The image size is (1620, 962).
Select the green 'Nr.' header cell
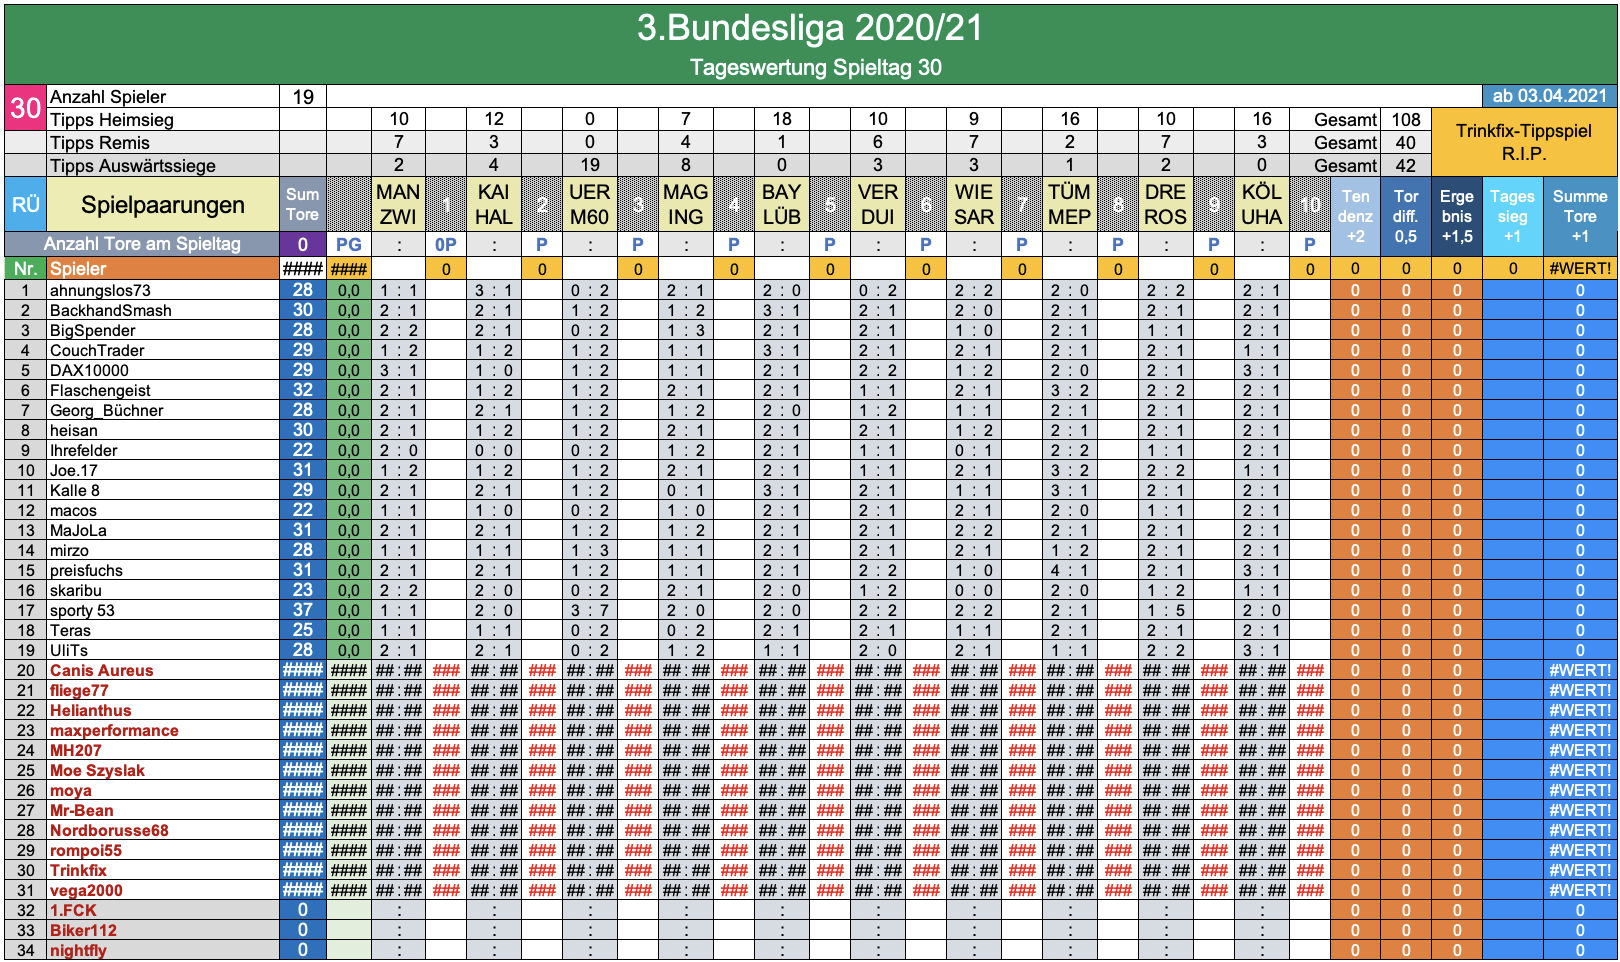[x=25, y=268]
